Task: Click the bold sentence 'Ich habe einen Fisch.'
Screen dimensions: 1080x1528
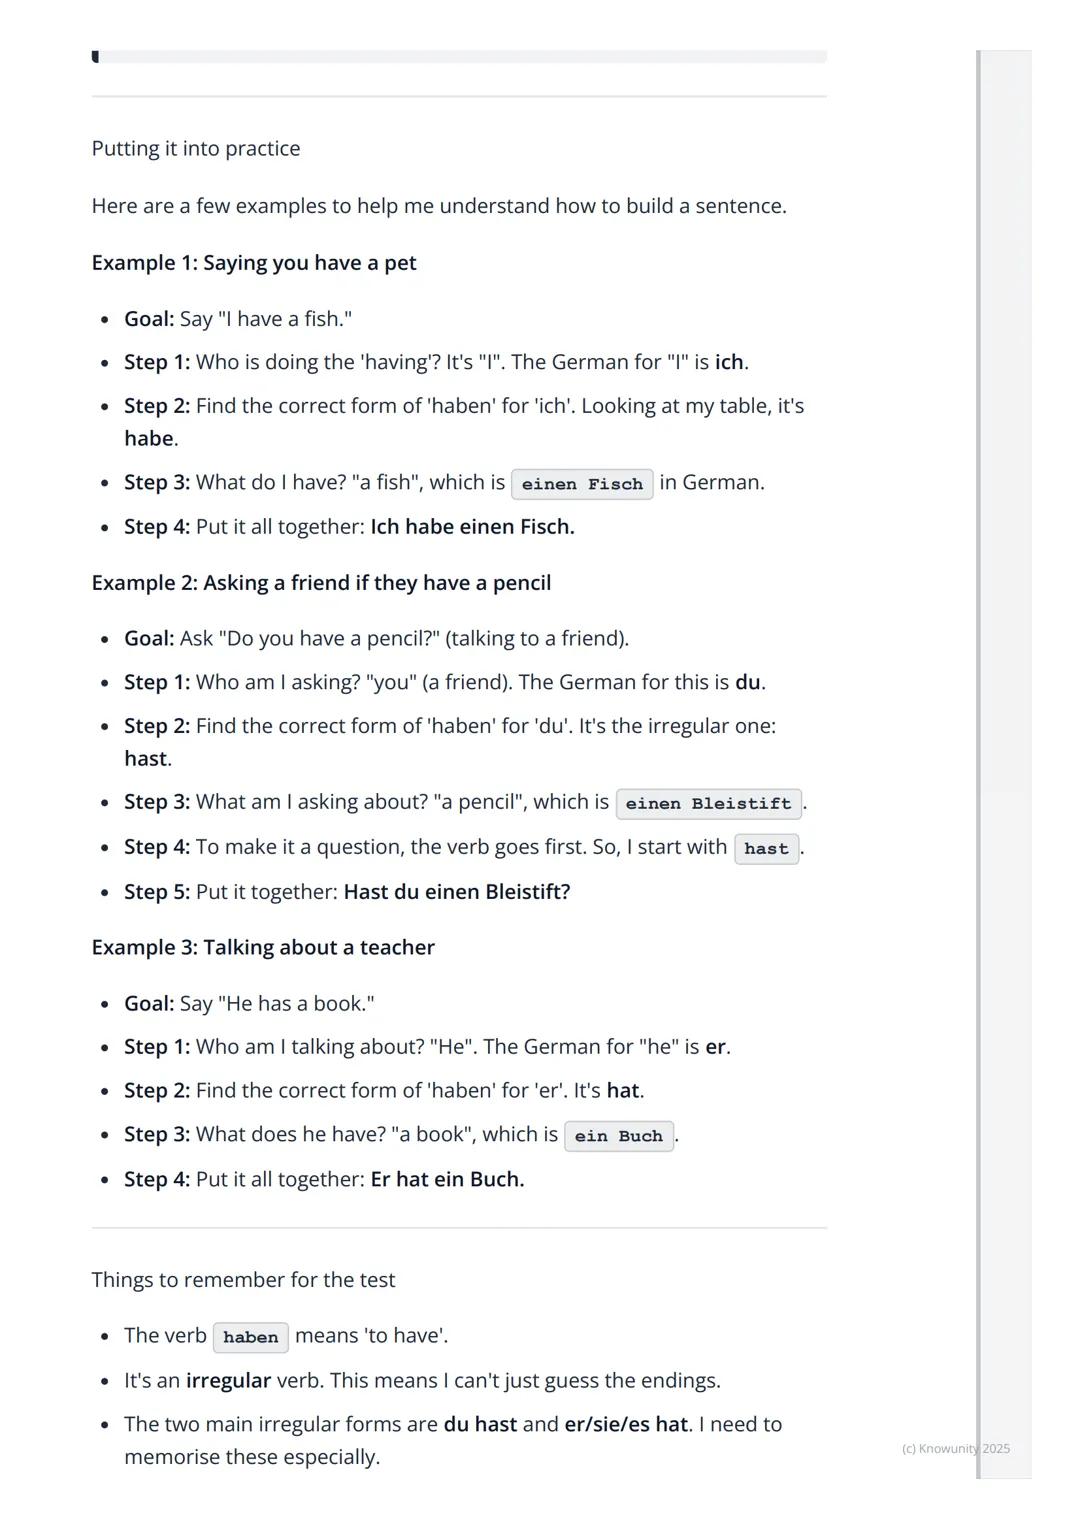Action: 472,527
